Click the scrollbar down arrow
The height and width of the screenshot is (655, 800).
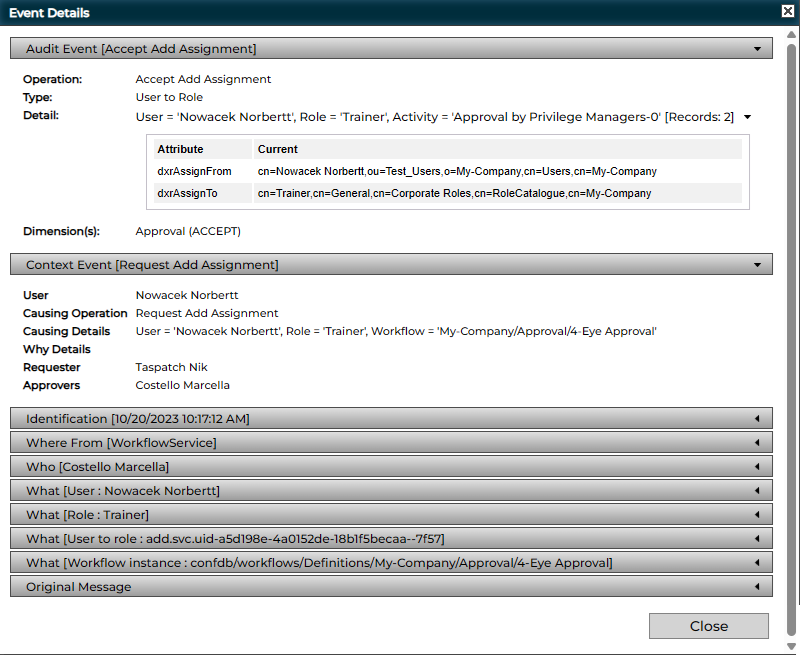pyautogui.click(x=791, y=646)
